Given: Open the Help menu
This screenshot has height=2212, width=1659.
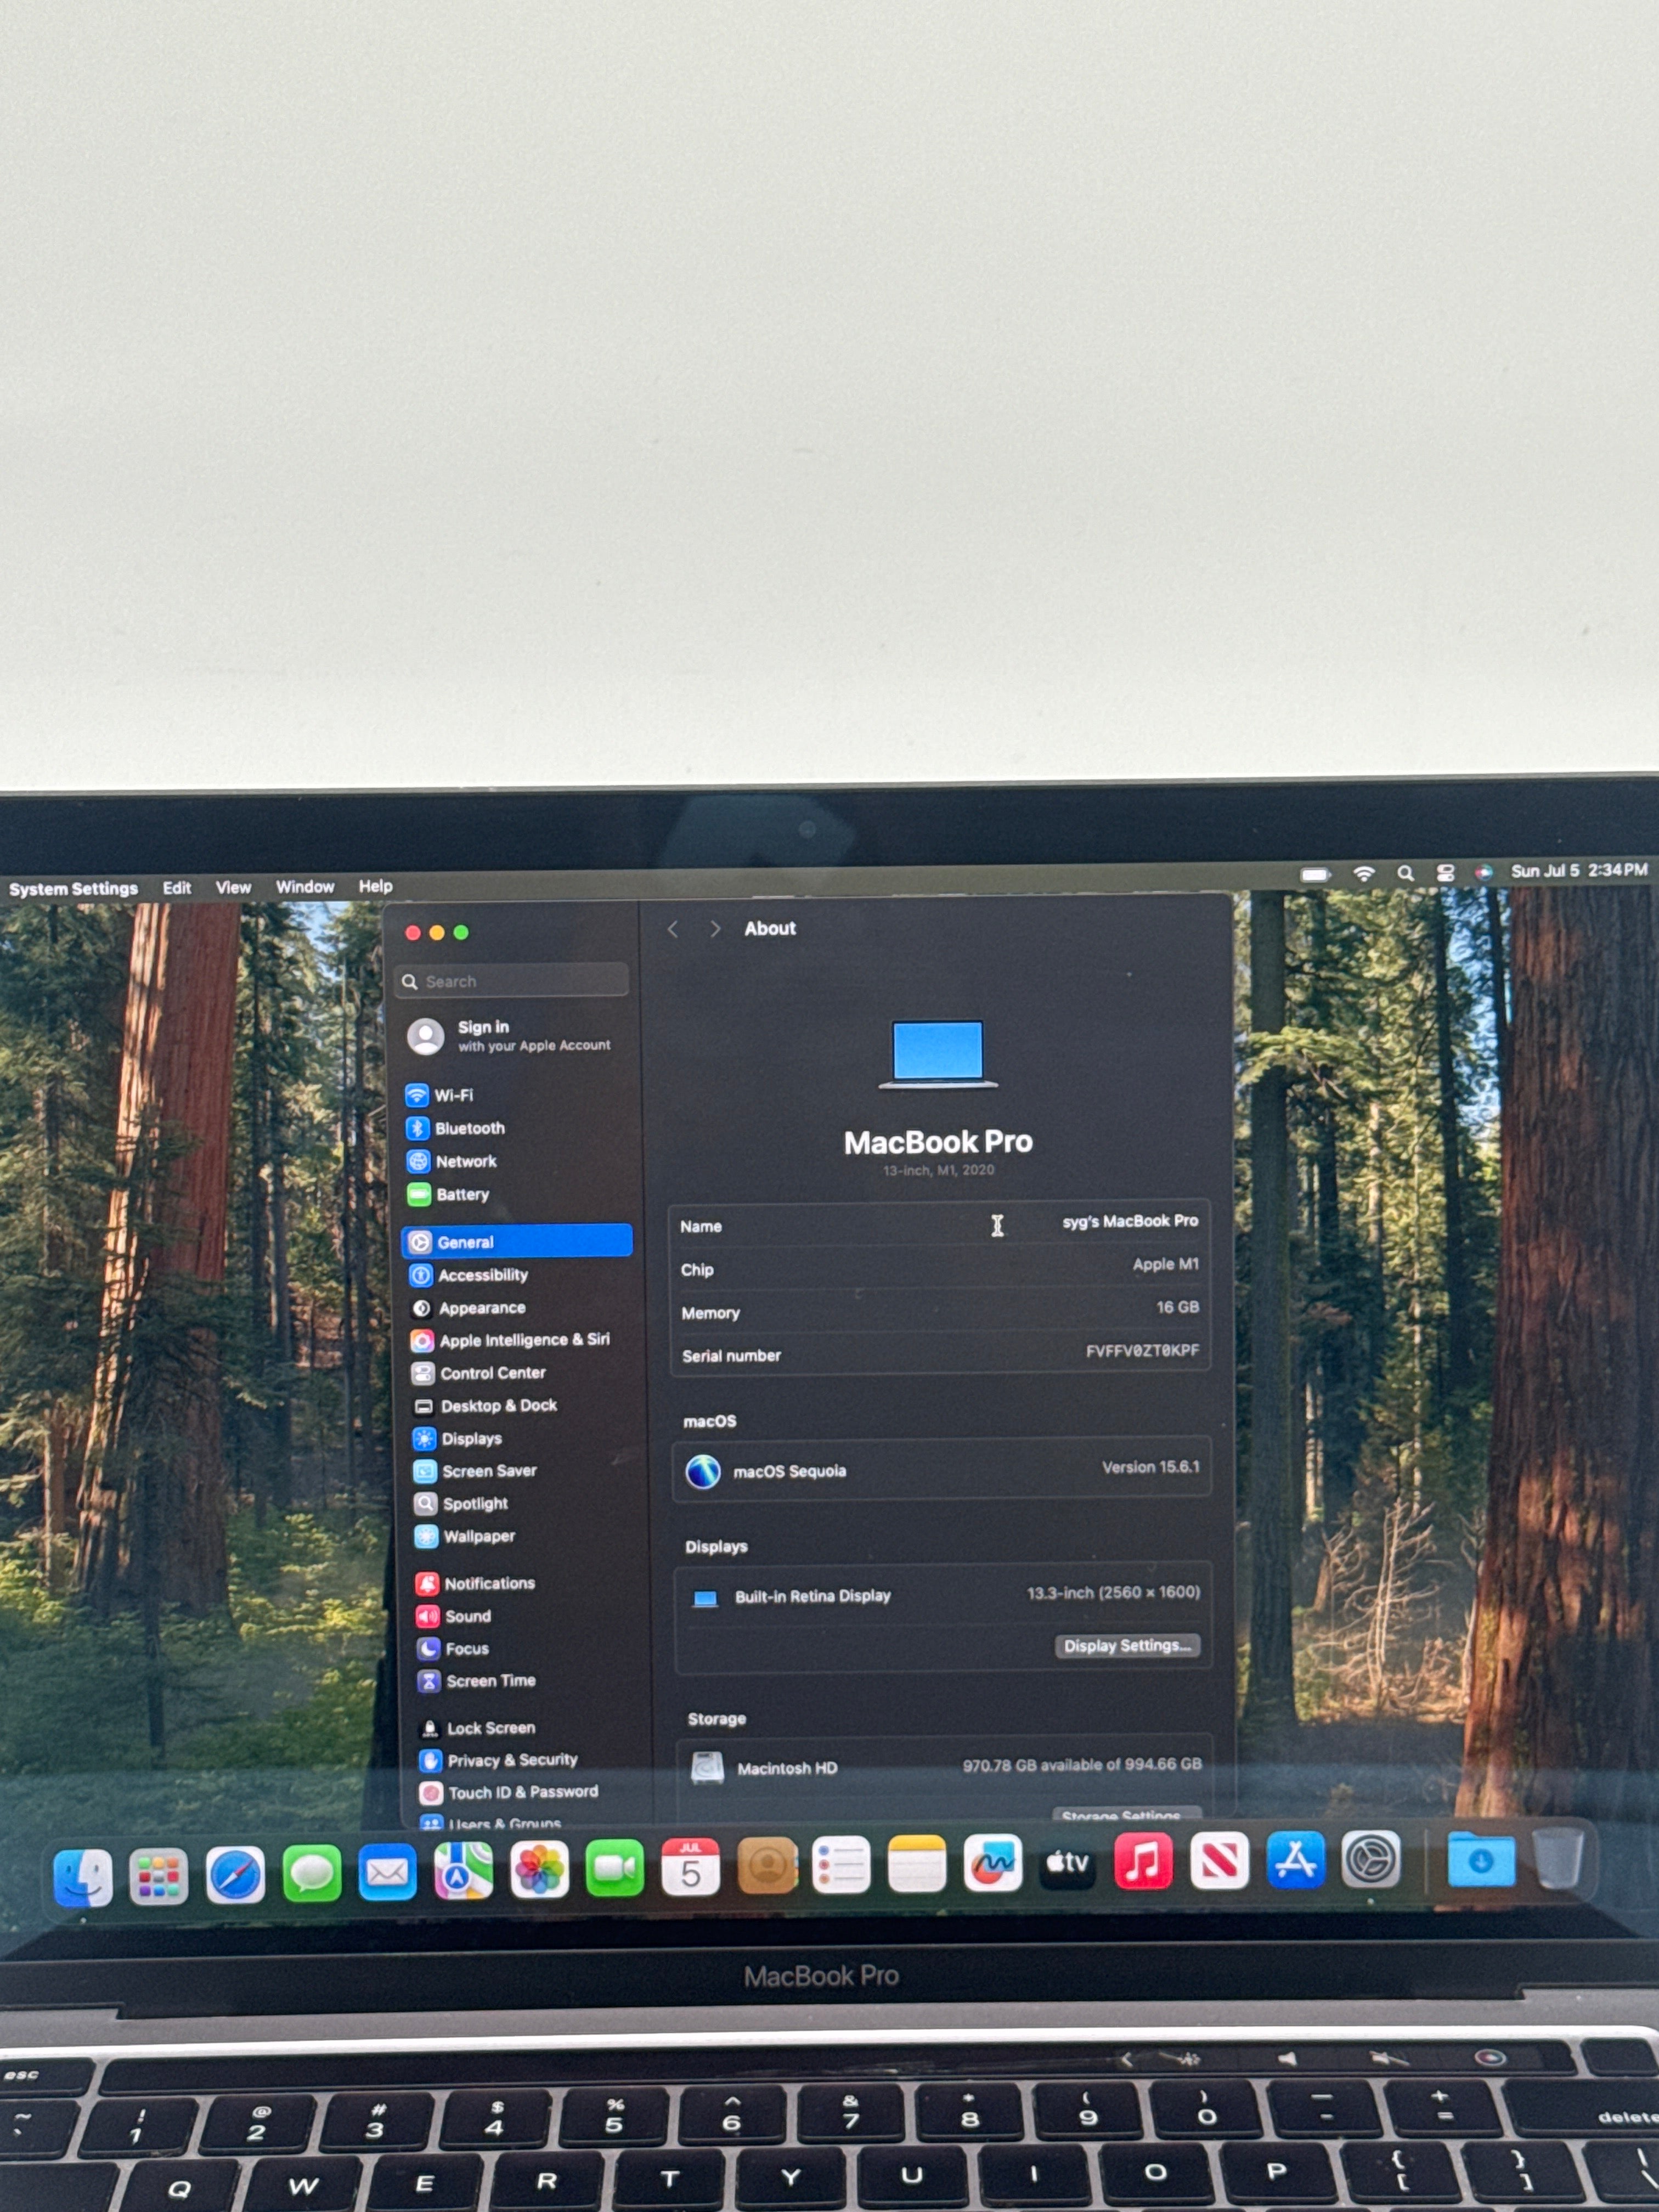Looking at the screenshot, I should [x=375, y=886].
